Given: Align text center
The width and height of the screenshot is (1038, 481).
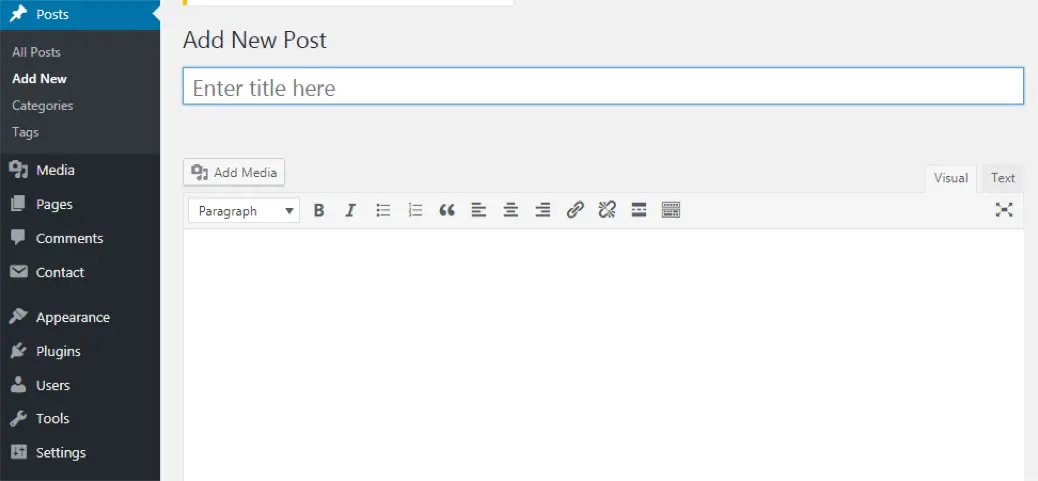Looking at the screenshot, I should 510,210.
